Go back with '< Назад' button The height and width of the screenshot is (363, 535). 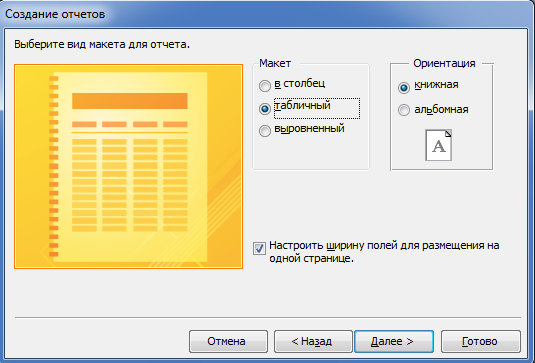pos(313,341)
